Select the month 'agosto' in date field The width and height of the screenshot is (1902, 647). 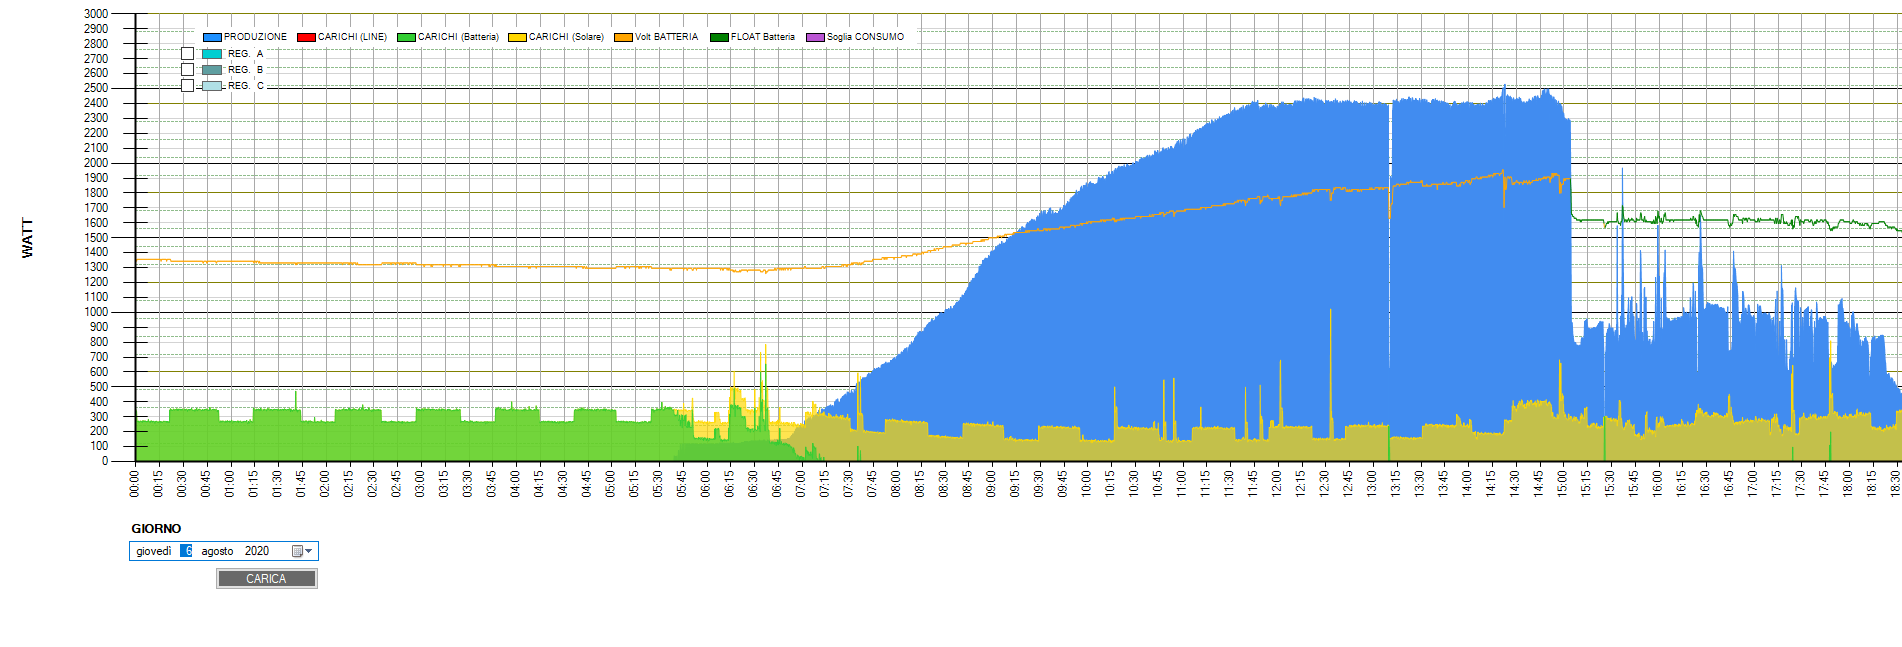(x=217, y=551)
